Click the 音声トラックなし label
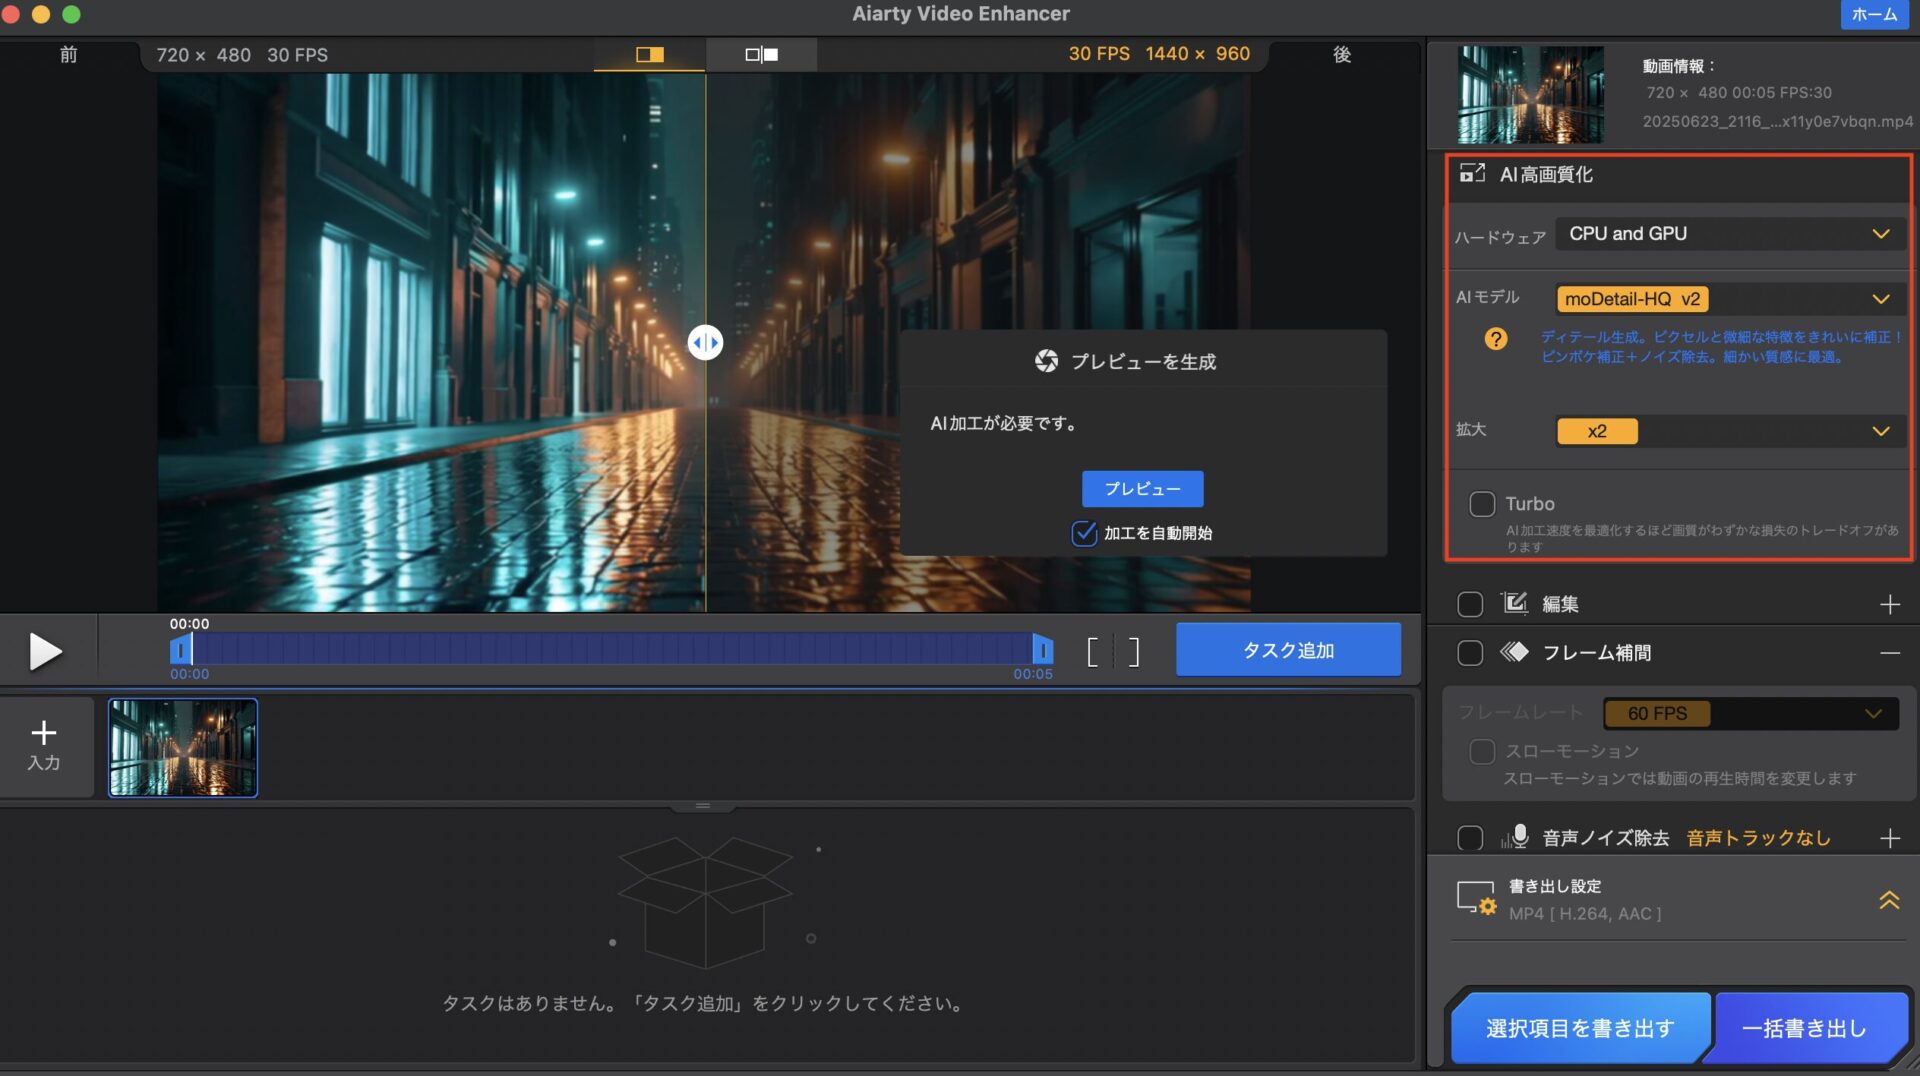The width and height of the screenshot is (1920, 1076). (1758, 838)
